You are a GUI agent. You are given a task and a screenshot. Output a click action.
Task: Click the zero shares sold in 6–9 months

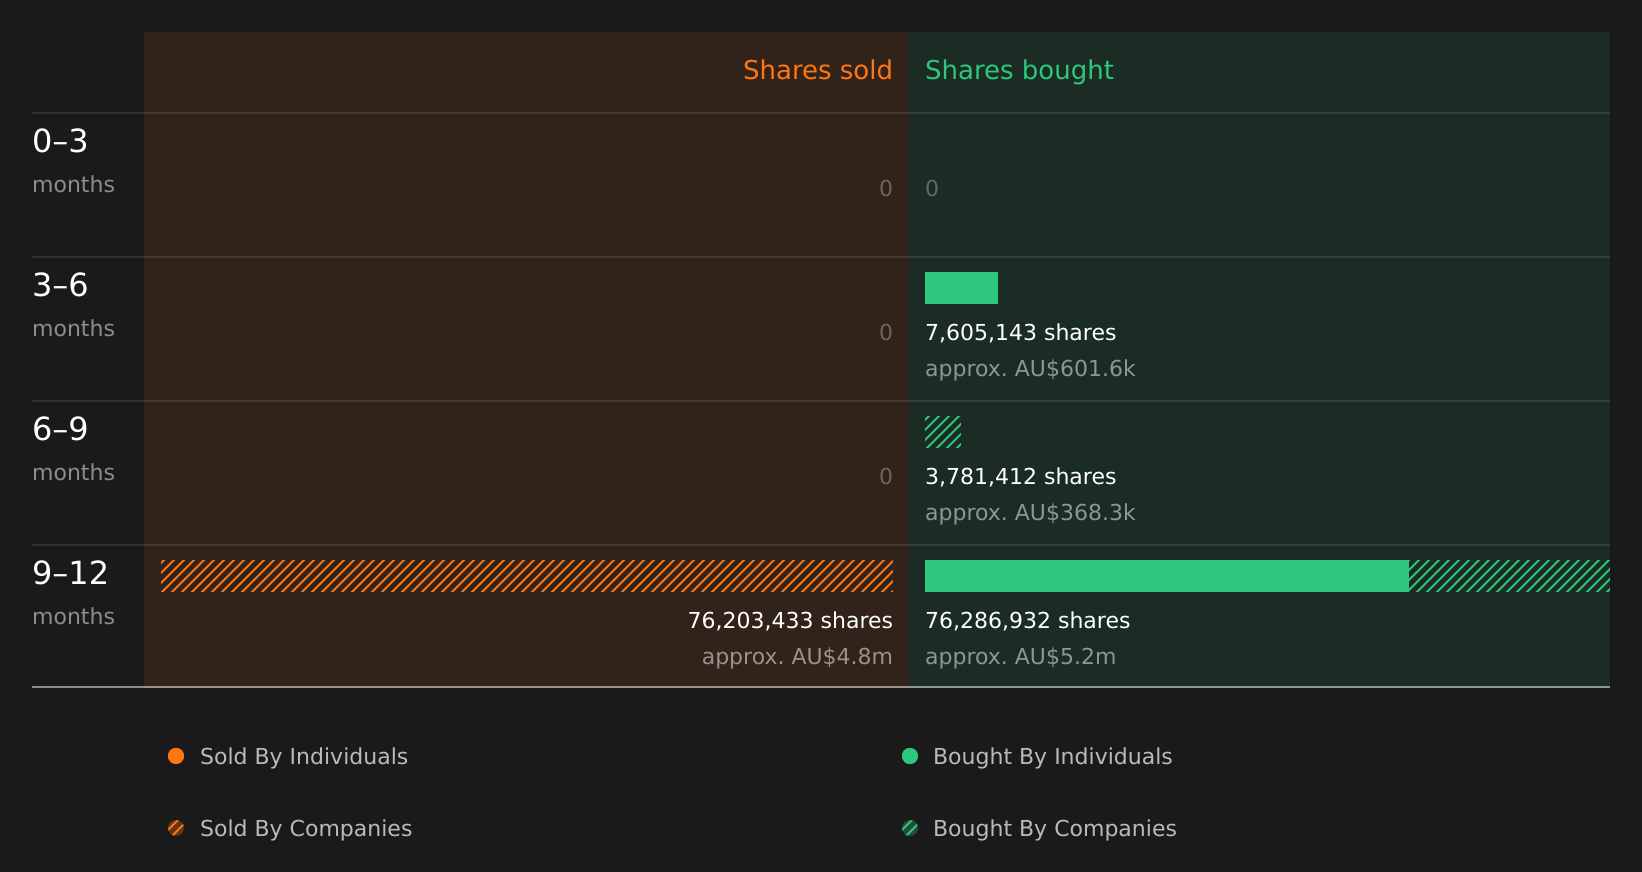(885, 477)
